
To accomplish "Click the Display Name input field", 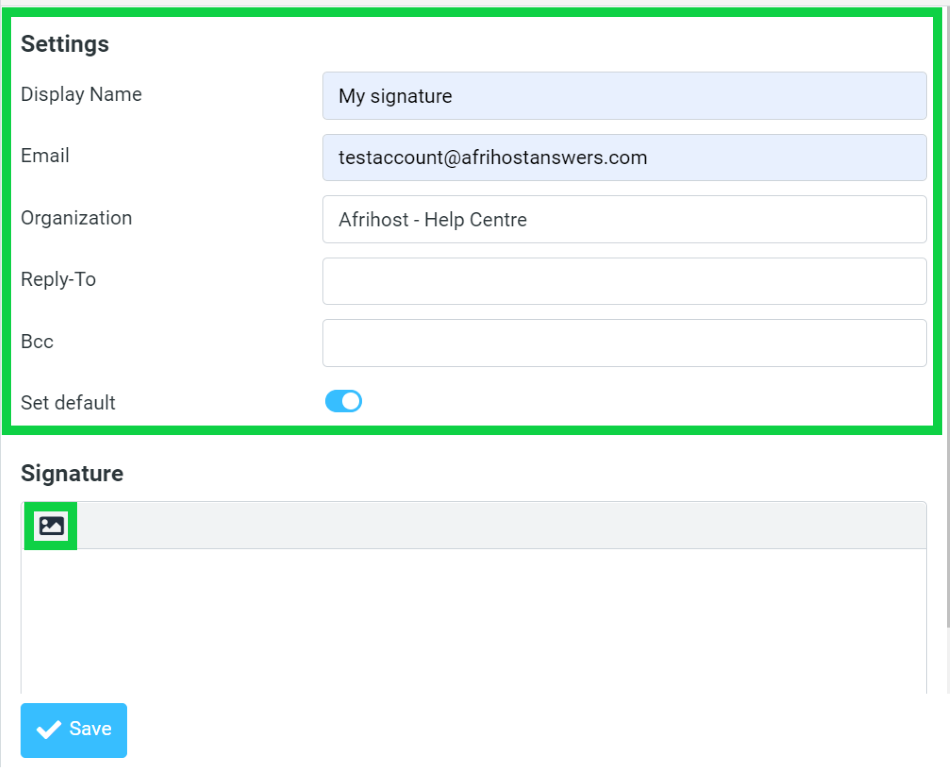I will pos(624,96).
